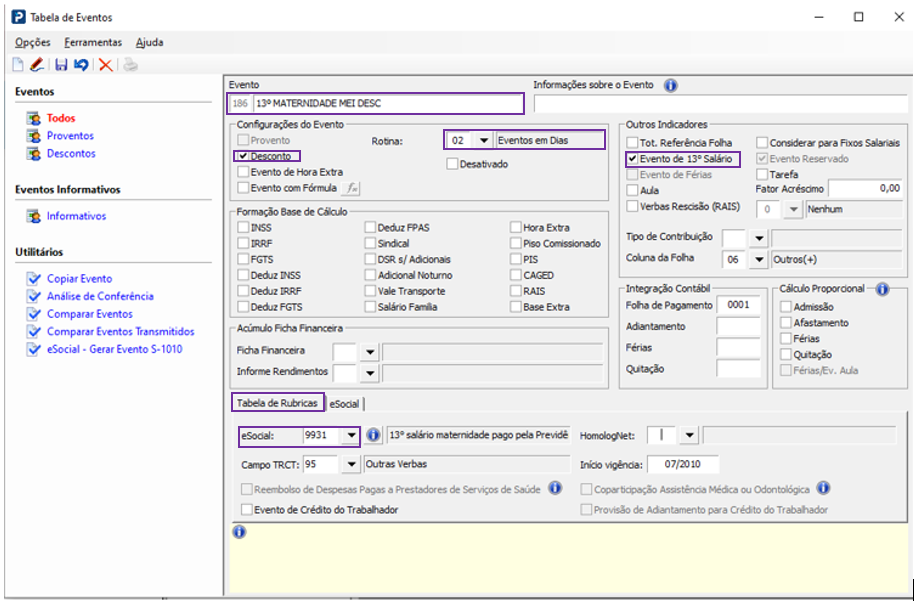The width and height of the screenshot is (914, 601).
Task: Save the event with the floppy disk icon
Action: point(61,65)
